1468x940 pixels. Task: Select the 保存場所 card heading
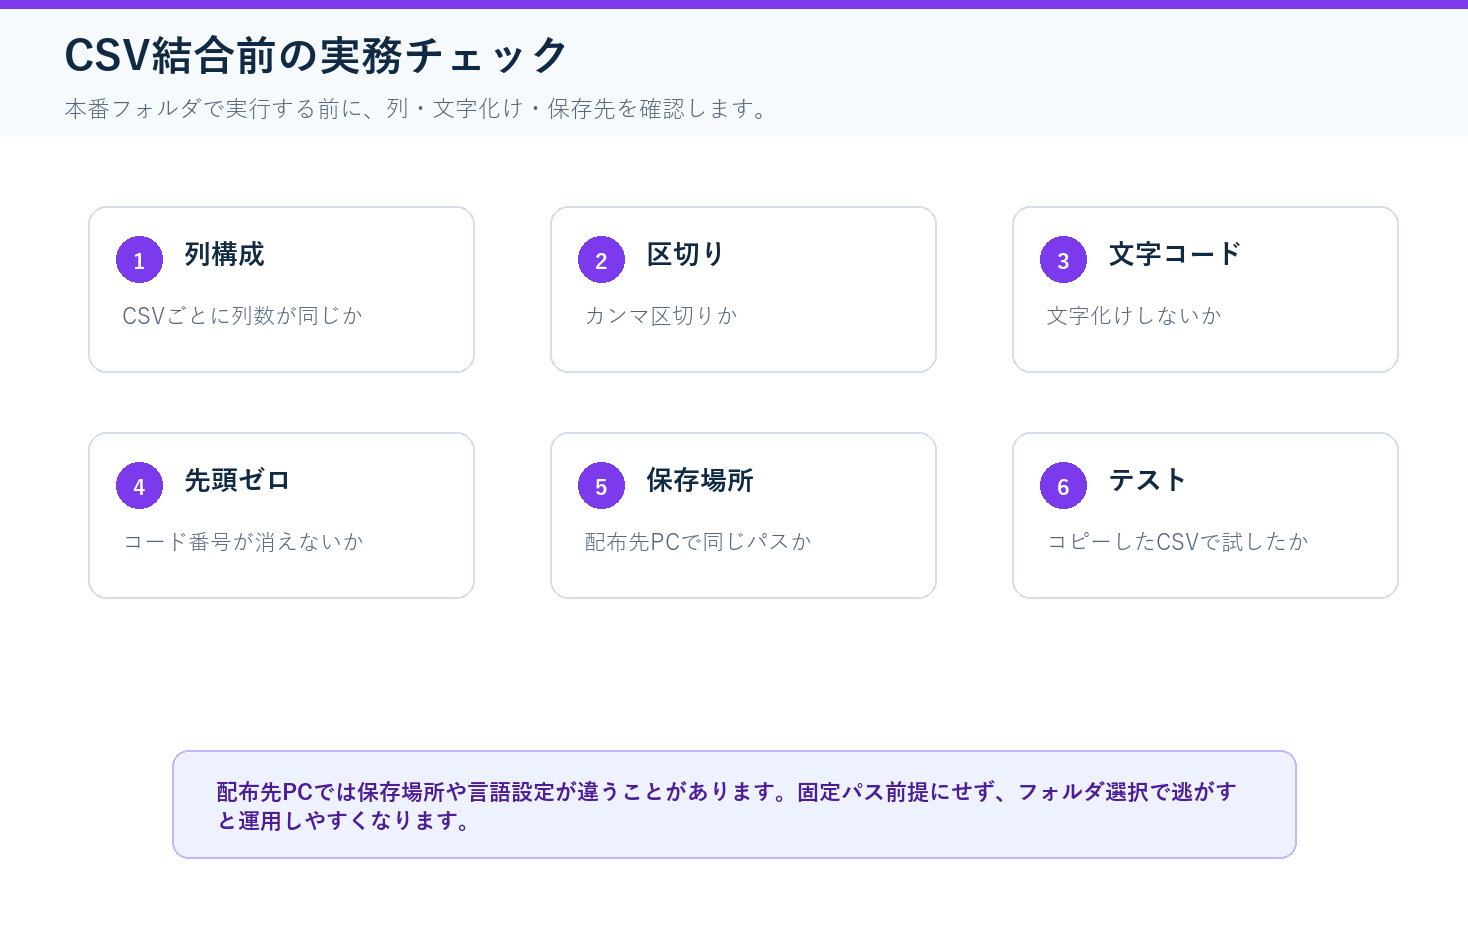[700, 480]
